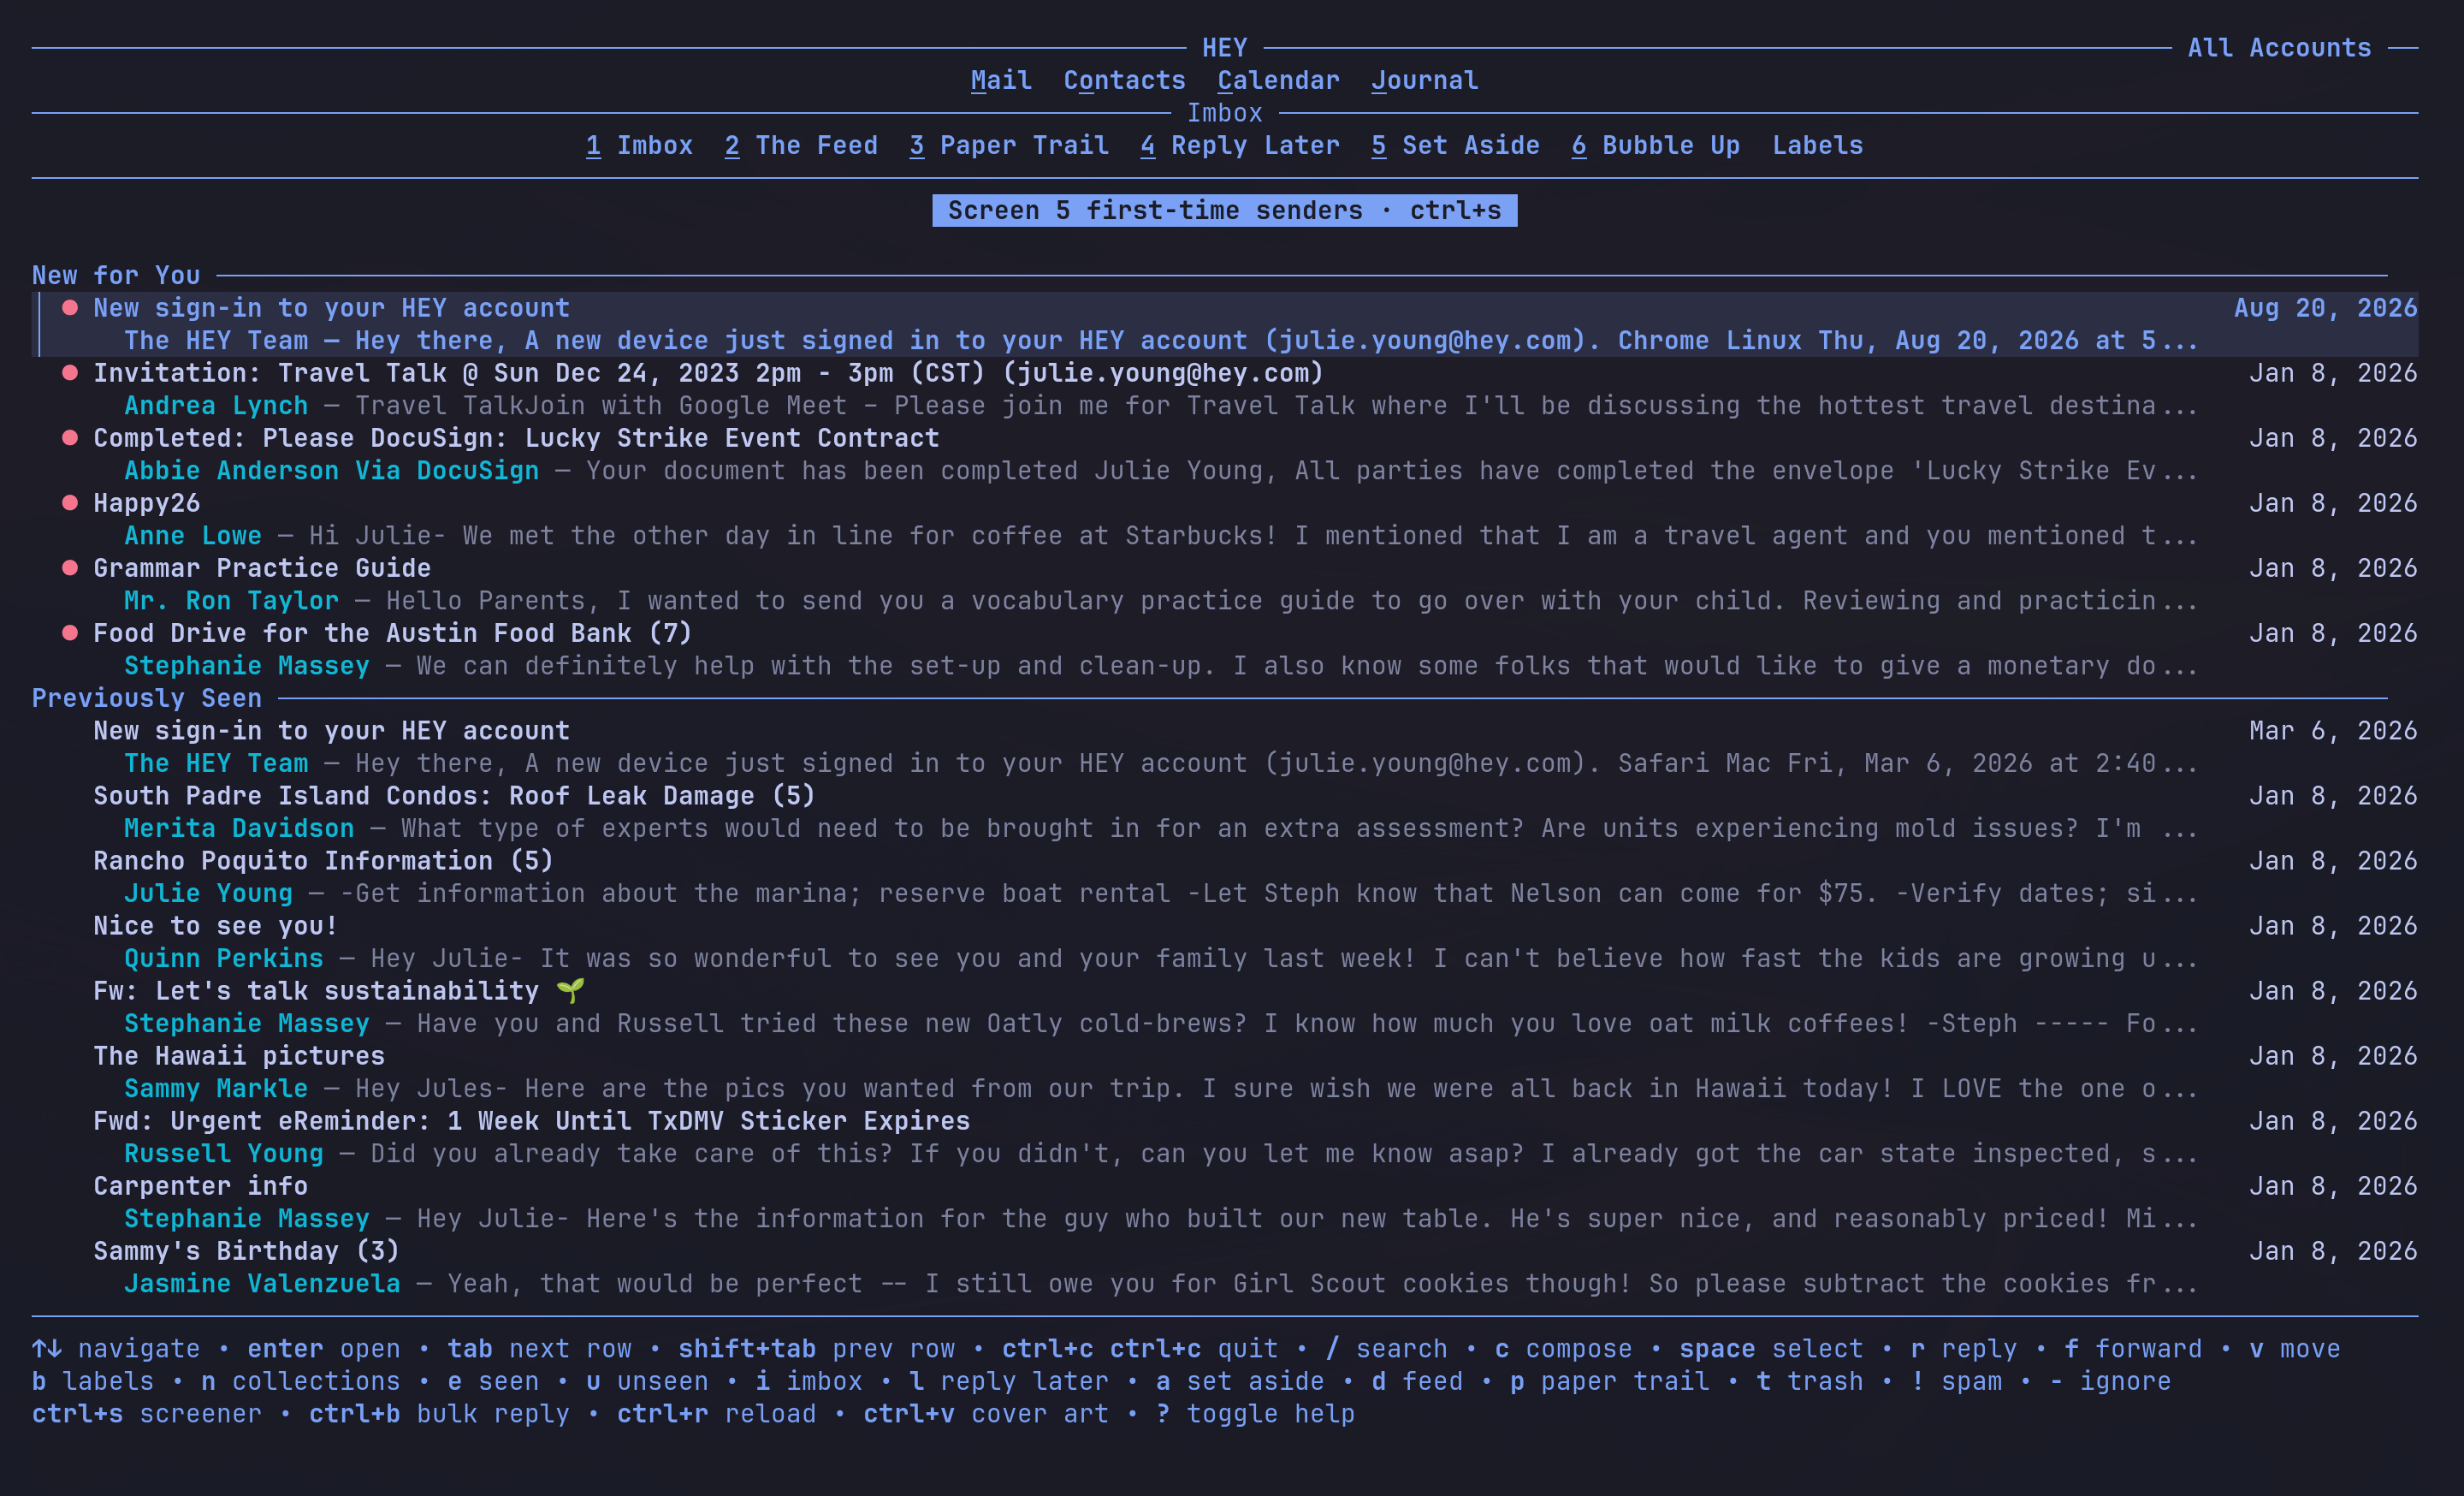Viewport: 2464px width, 1496px height.
Task: Click the ctrl+r reload hint
Action: (x=716, y=1413)
